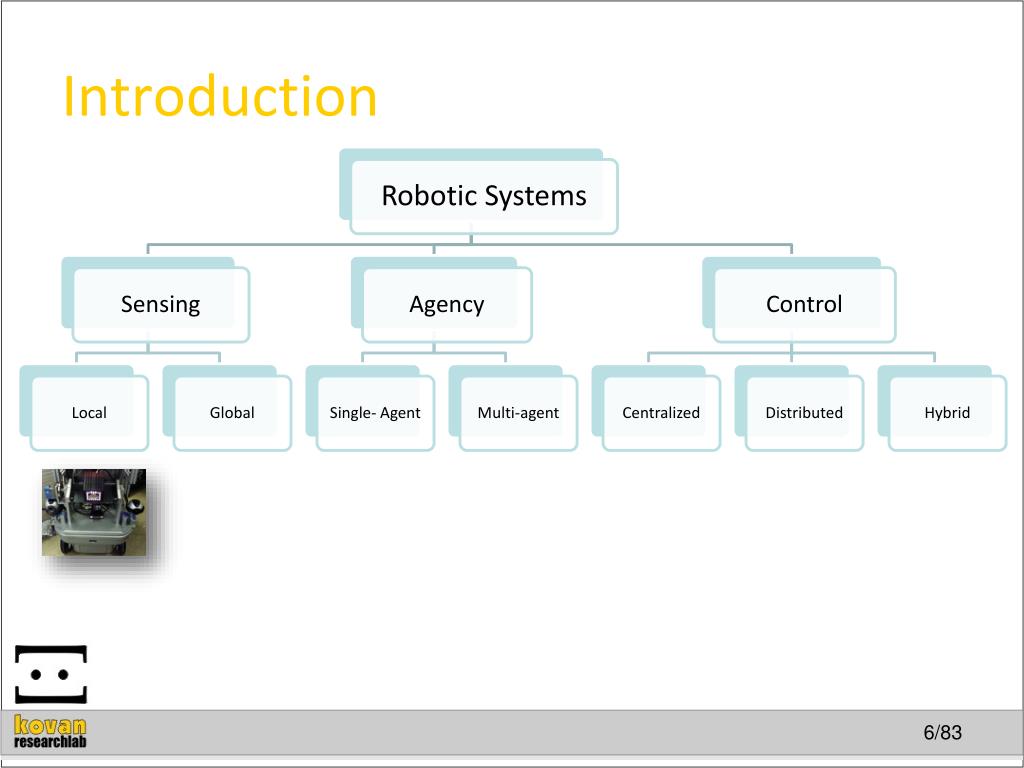Click the kovan researchlab logo
The height and width of the screenshot is (768, 1024).
coord(50,731)
